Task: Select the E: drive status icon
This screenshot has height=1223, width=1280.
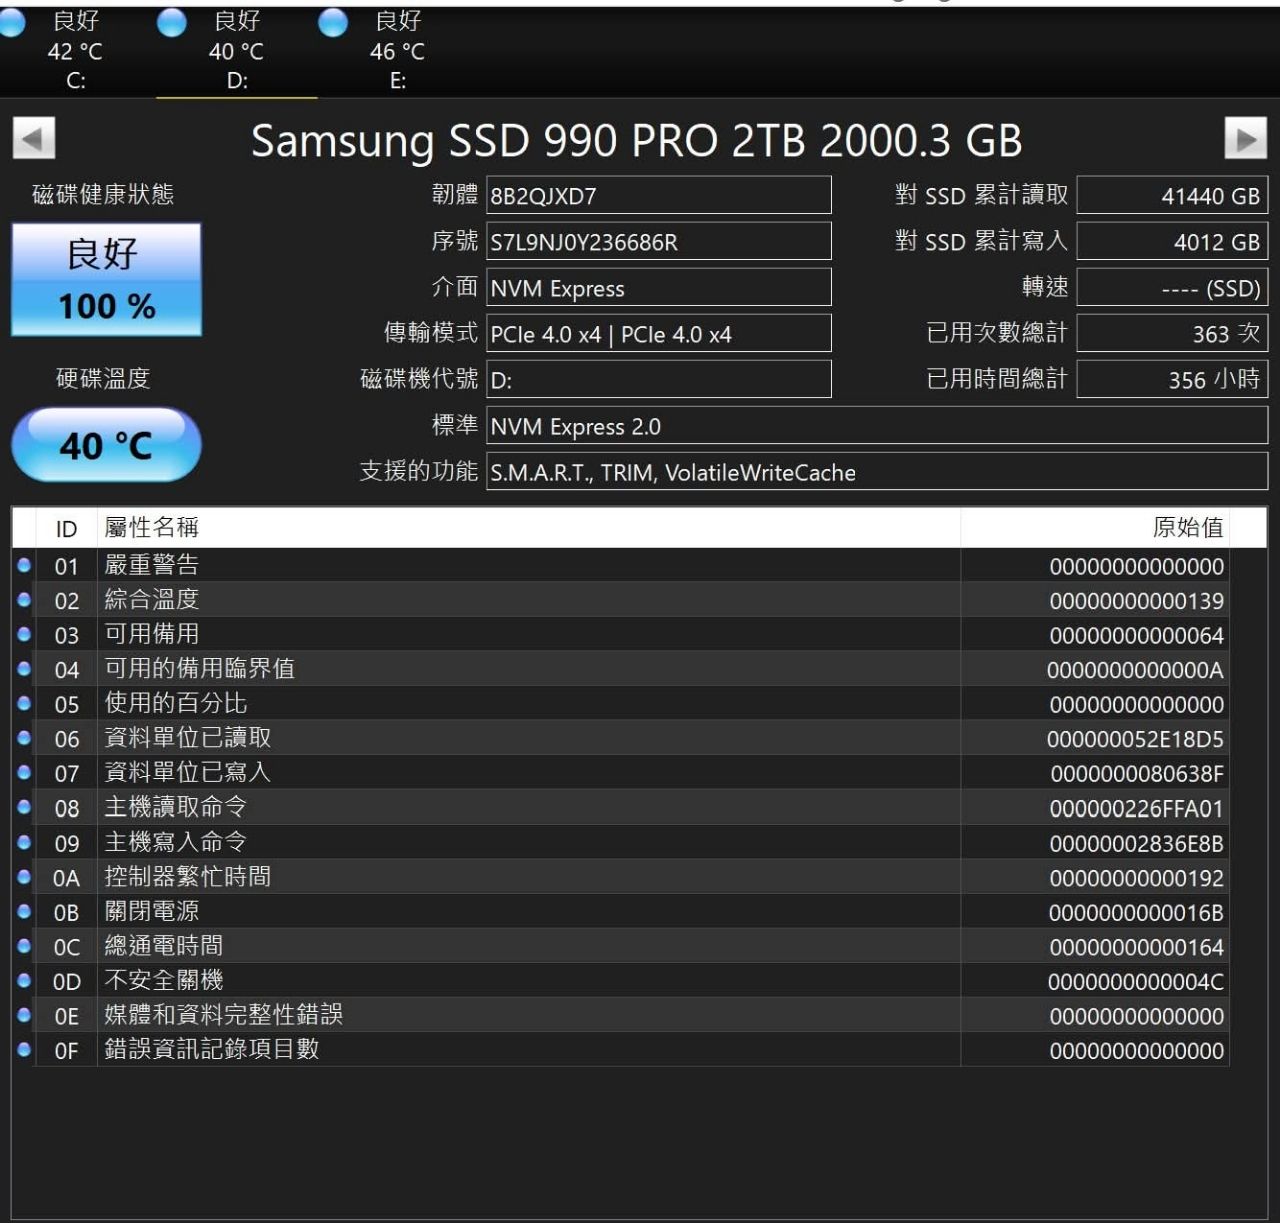Action: coord(333,23)
